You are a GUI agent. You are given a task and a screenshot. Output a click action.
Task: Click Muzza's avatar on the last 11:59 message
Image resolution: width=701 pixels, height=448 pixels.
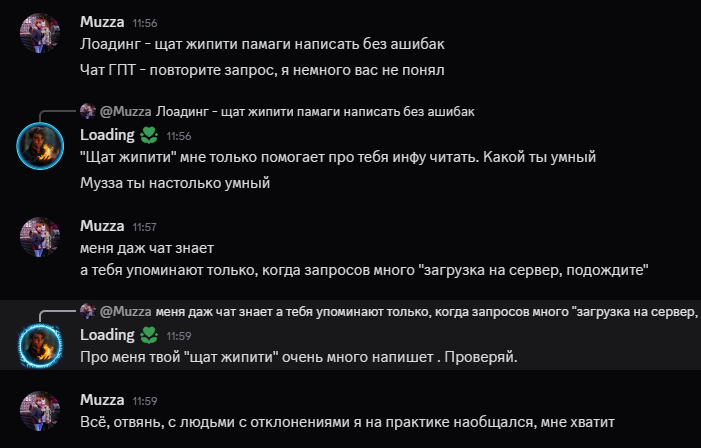coord(40,411)
